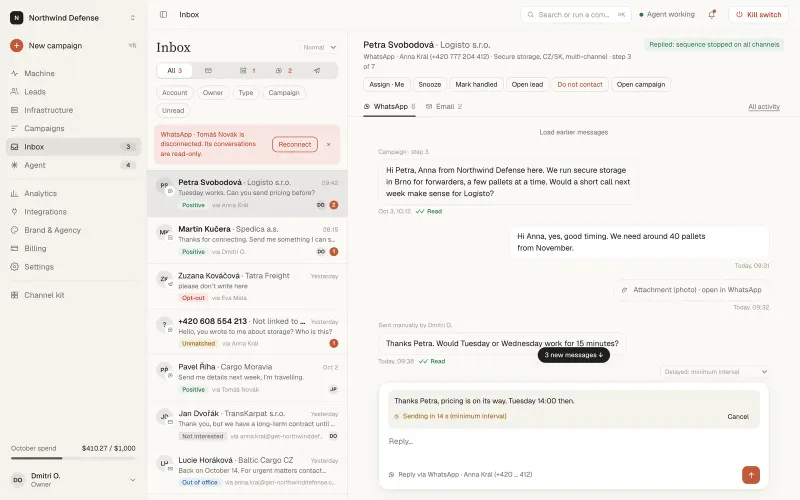Screen dimensions: 800x500
Task: Open Zuzana Kováčová conversation
Action: pyautogui.click(x=247, y=287)
